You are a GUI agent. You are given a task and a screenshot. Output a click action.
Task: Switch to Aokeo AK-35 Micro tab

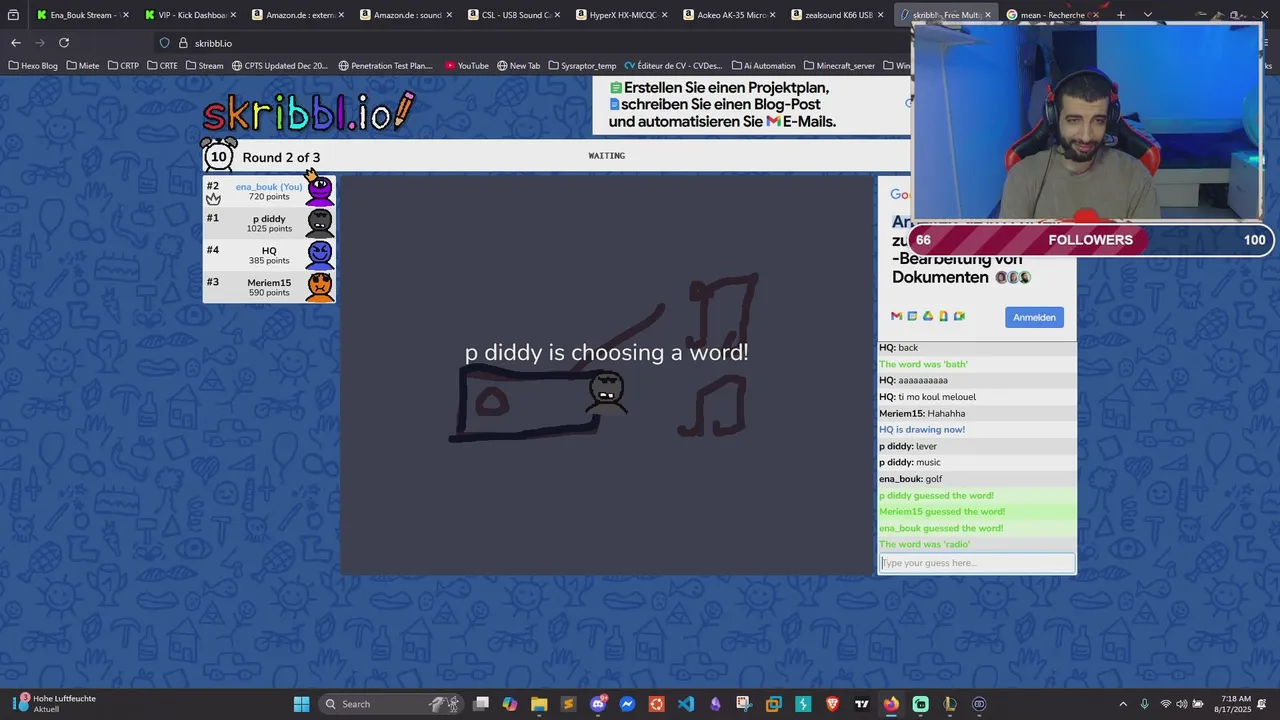tap(730, 15)
